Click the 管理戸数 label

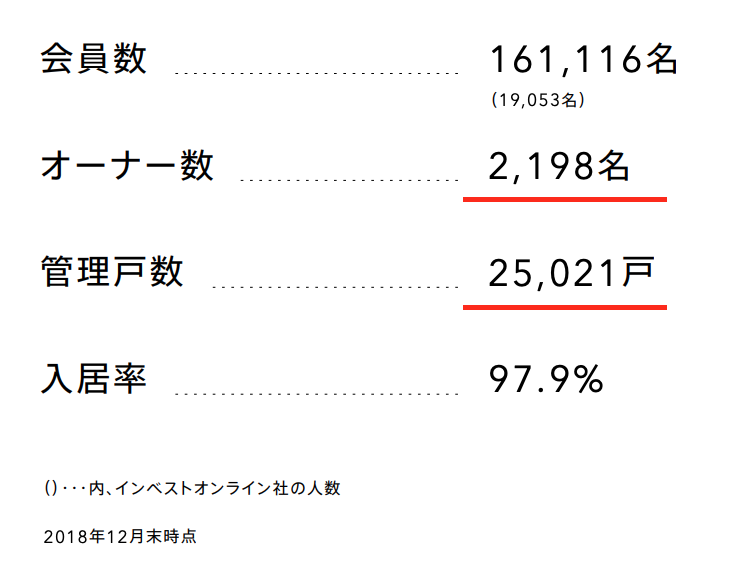[112, 272]
